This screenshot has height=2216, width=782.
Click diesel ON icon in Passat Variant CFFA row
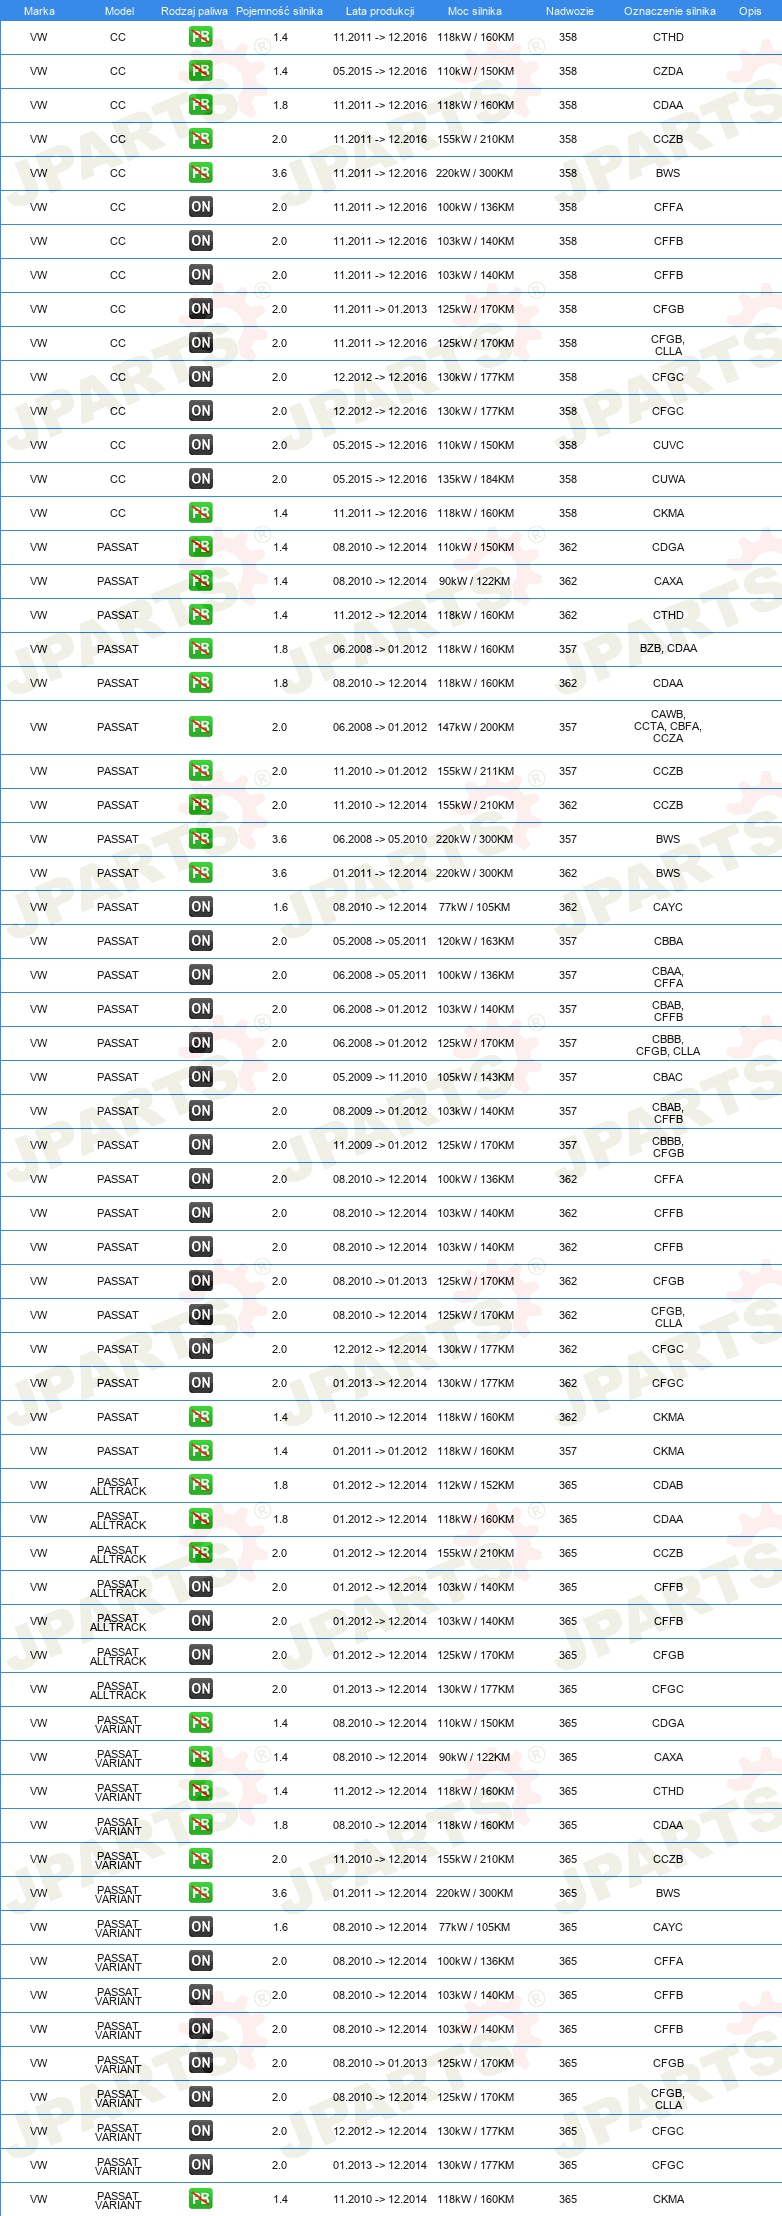(201, 1961)
